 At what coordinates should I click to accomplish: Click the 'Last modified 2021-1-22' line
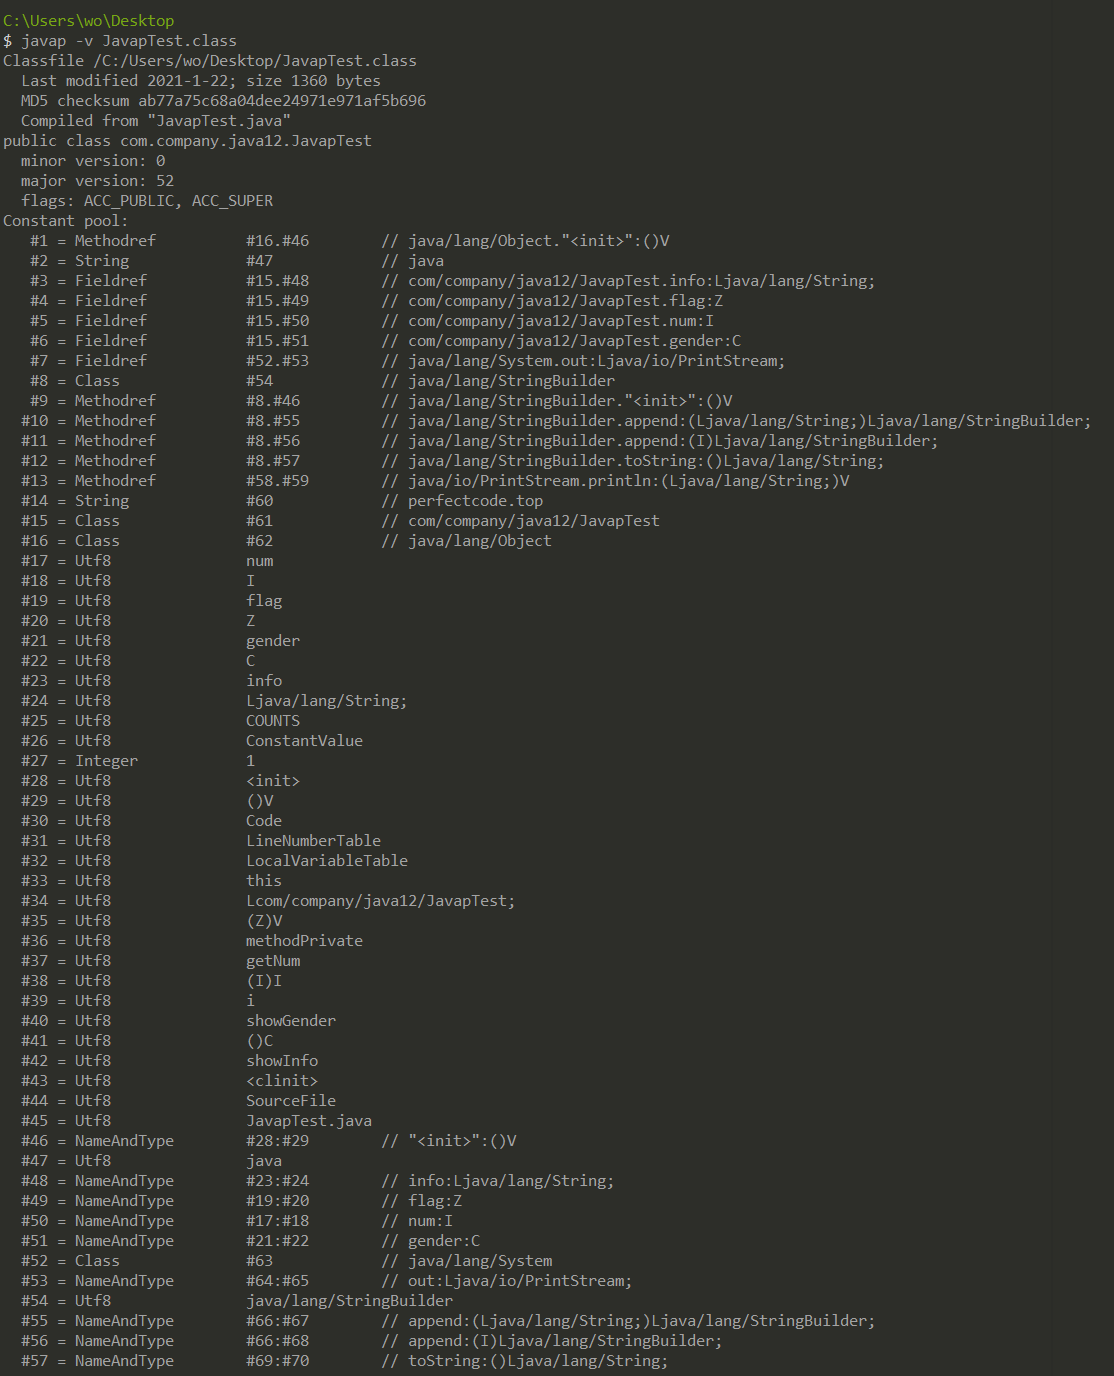click(200, 81)
